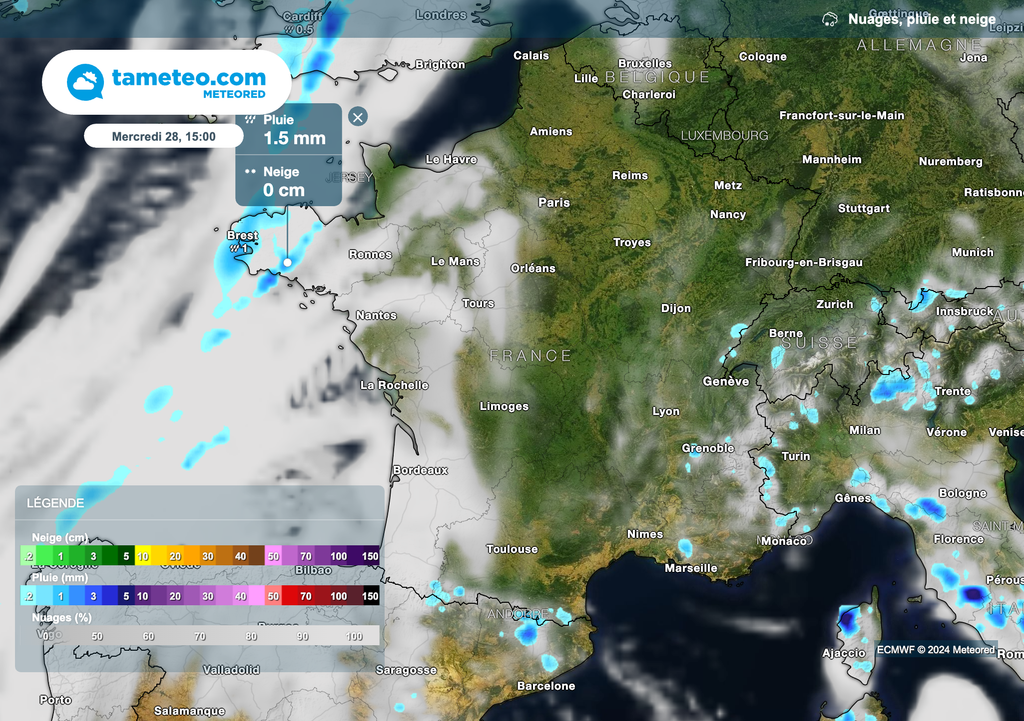Click the Lyon city label on the map
Screen dimensions: 1024x721
[665, 411]
